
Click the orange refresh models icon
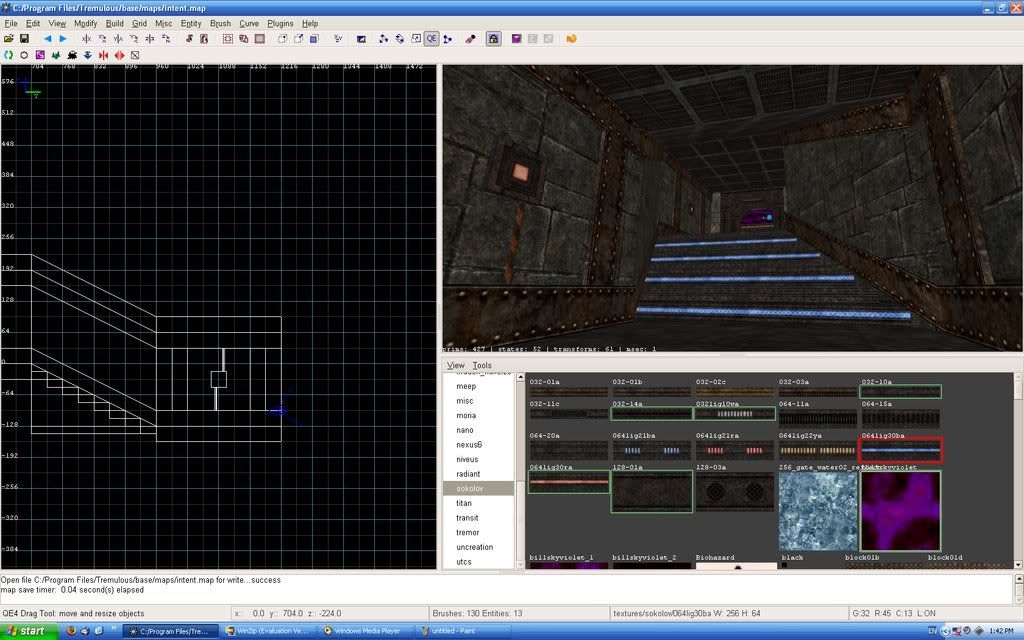coord(571,39)
